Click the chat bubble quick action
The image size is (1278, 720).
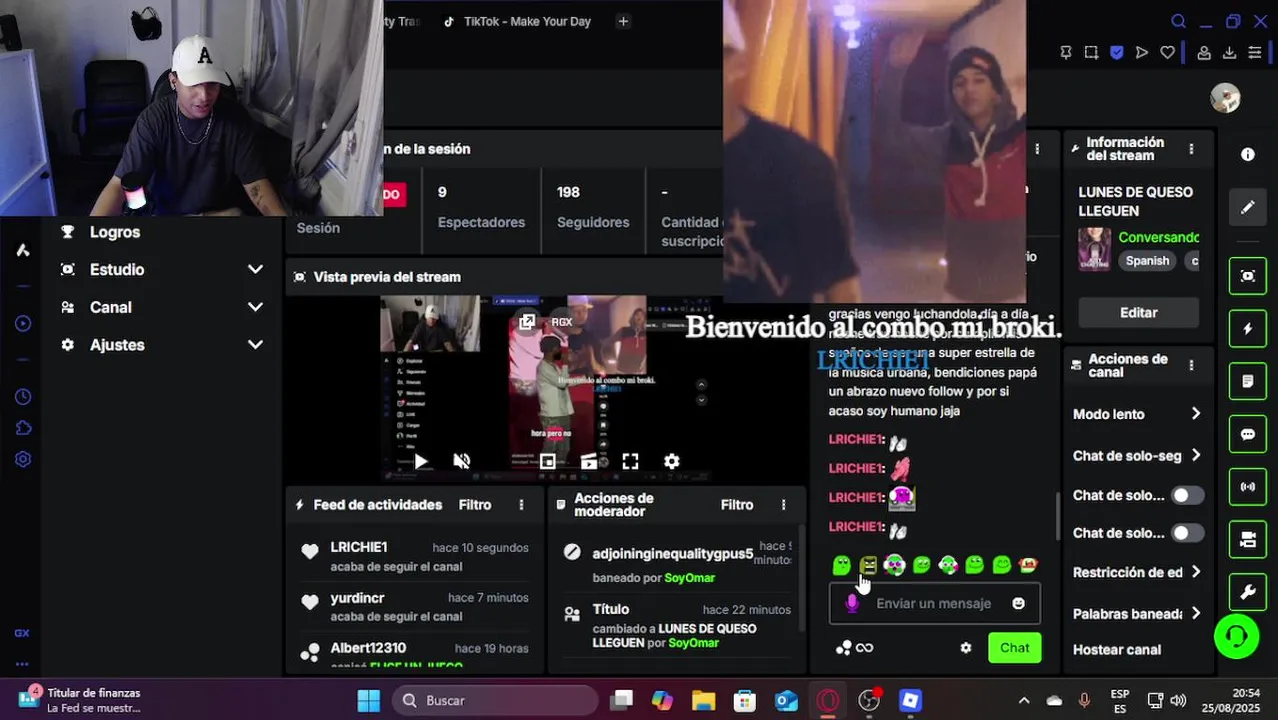click(1247, 435)
